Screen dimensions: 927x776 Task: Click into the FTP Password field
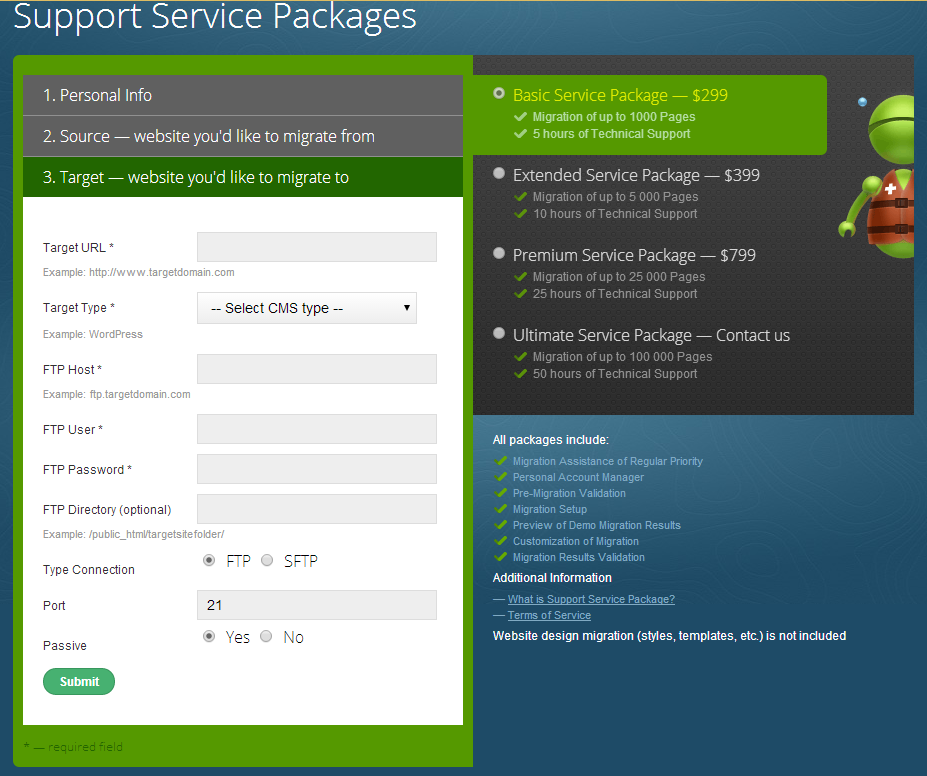317,469
